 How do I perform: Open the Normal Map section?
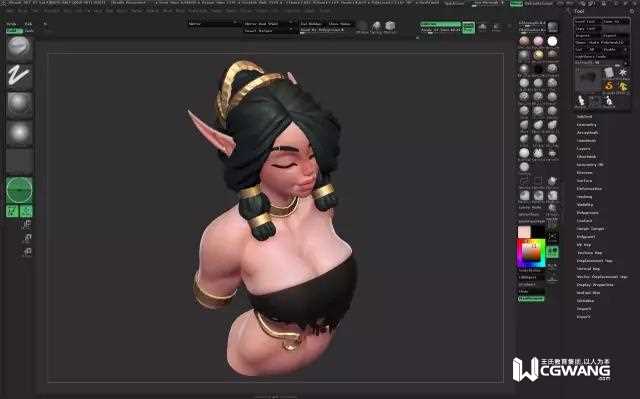(x=588, y=269)
